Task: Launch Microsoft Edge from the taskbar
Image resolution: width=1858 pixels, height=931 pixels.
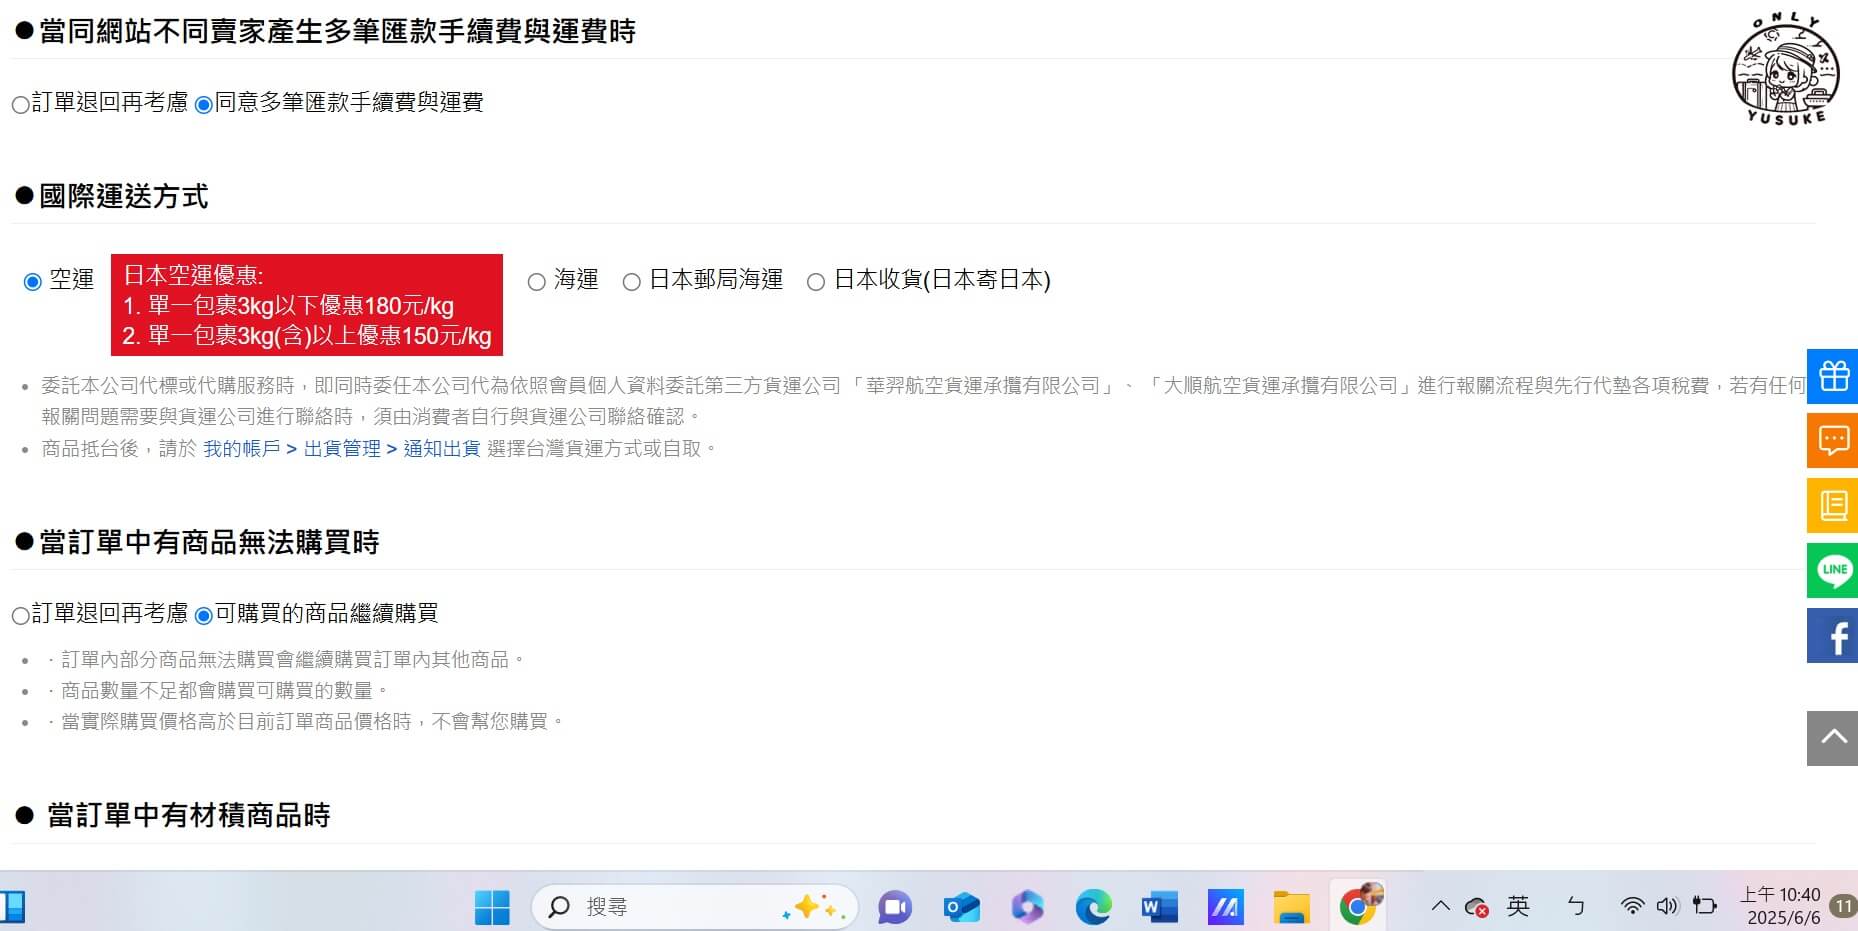Action: 1093,906
